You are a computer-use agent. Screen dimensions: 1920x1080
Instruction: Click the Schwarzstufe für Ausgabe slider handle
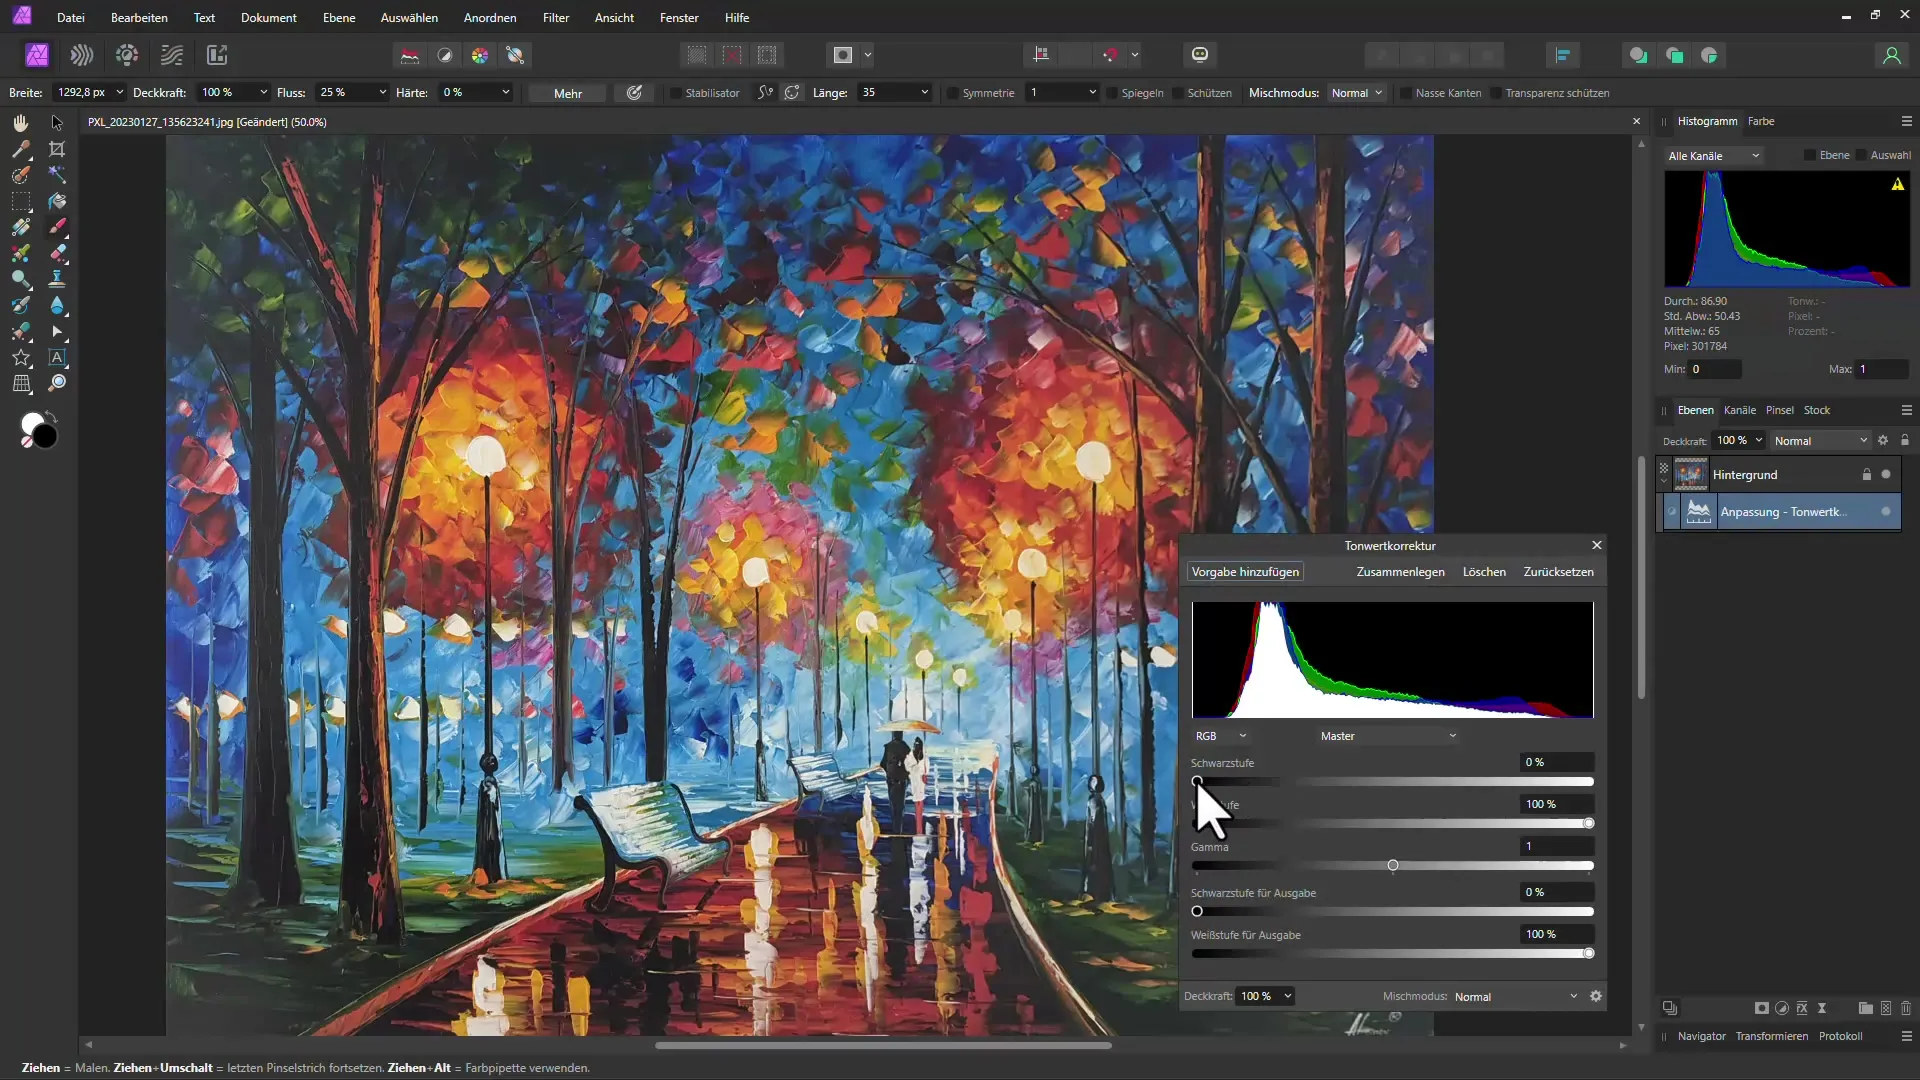tap(1197, 912)
